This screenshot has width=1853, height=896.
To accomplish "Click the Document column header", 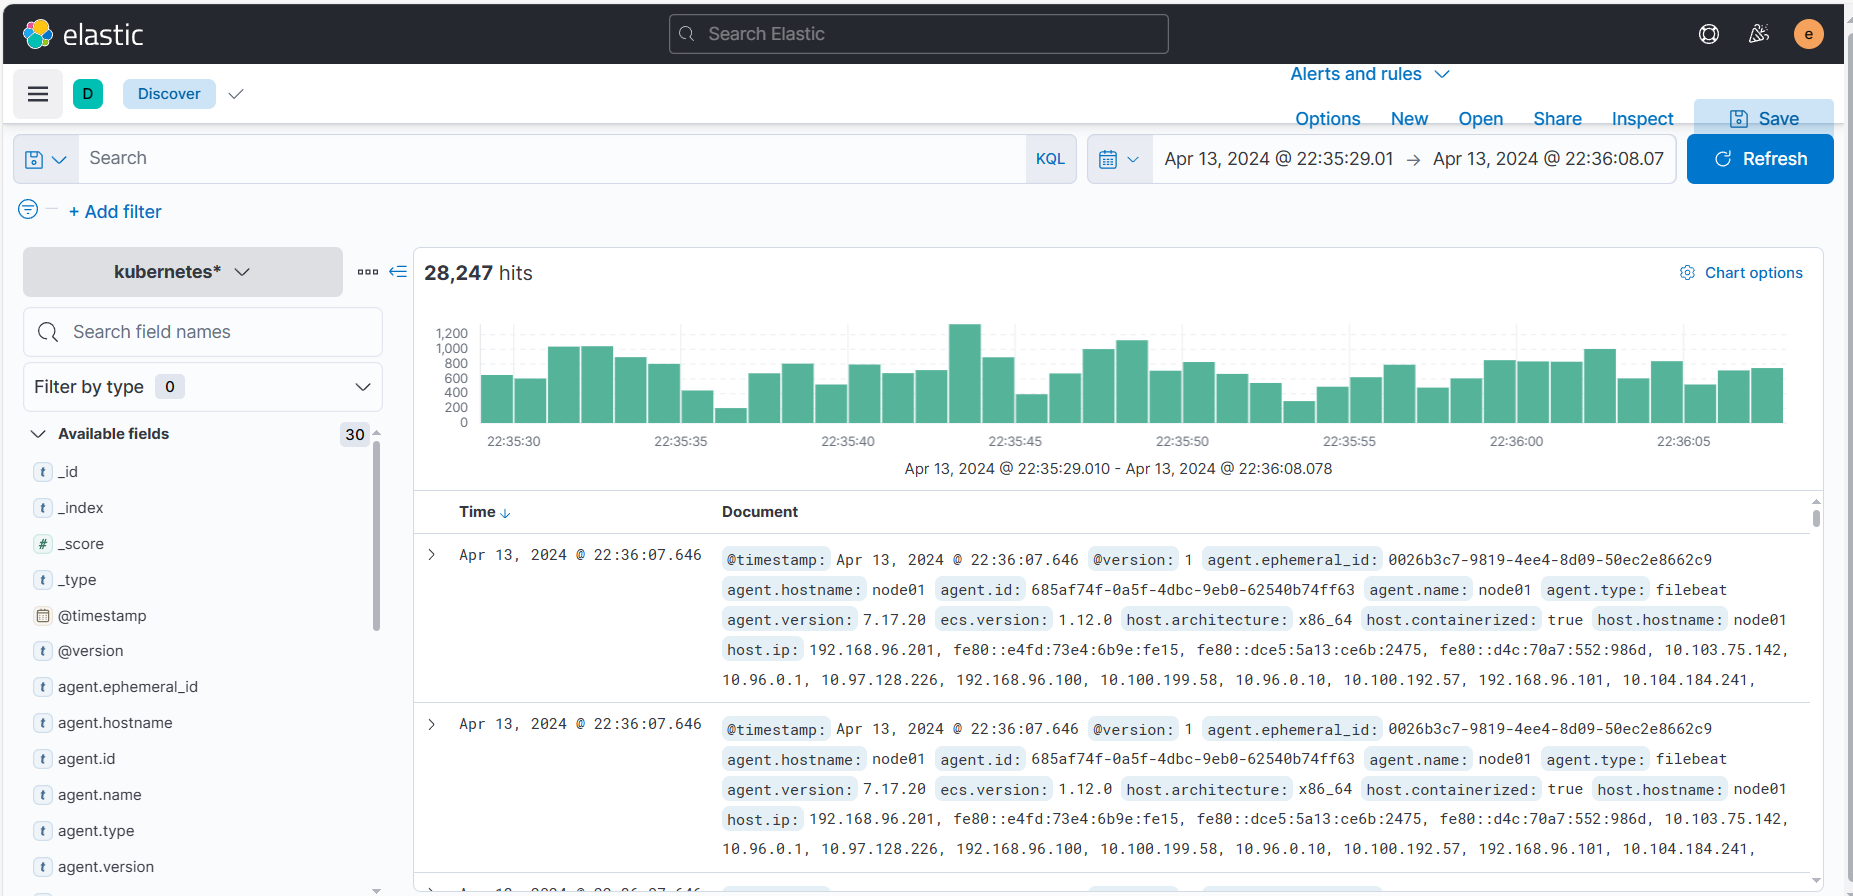I will click(760, 512).
